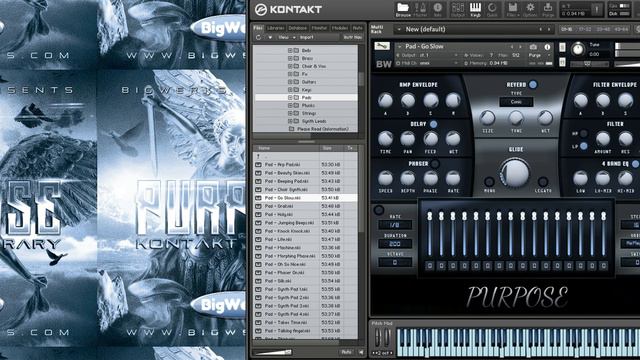Select Pad - Choir Synth.nki in file list

pyautogui.click(x=305, y=189)
